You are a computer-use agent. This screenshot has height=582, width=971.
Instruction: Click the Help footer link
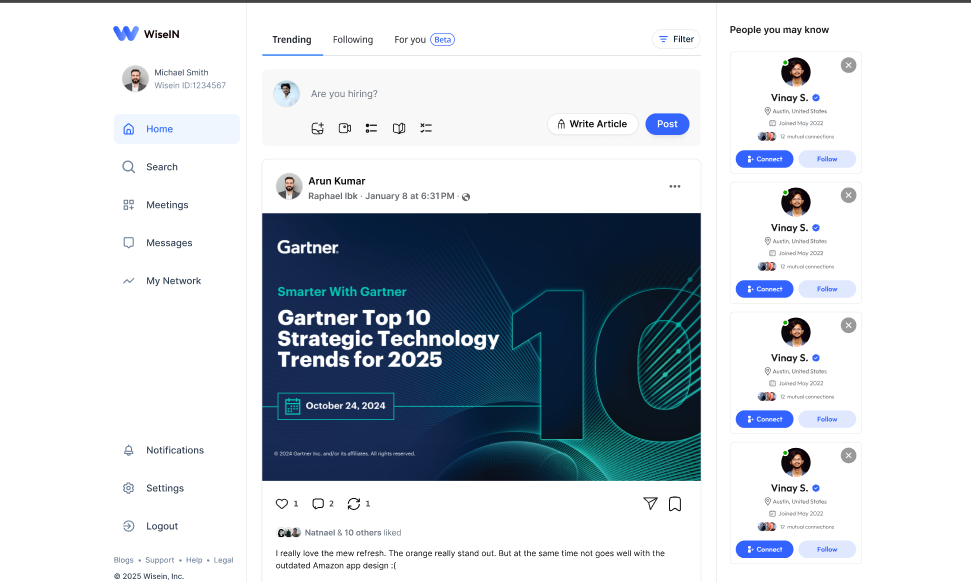(194, 560)
